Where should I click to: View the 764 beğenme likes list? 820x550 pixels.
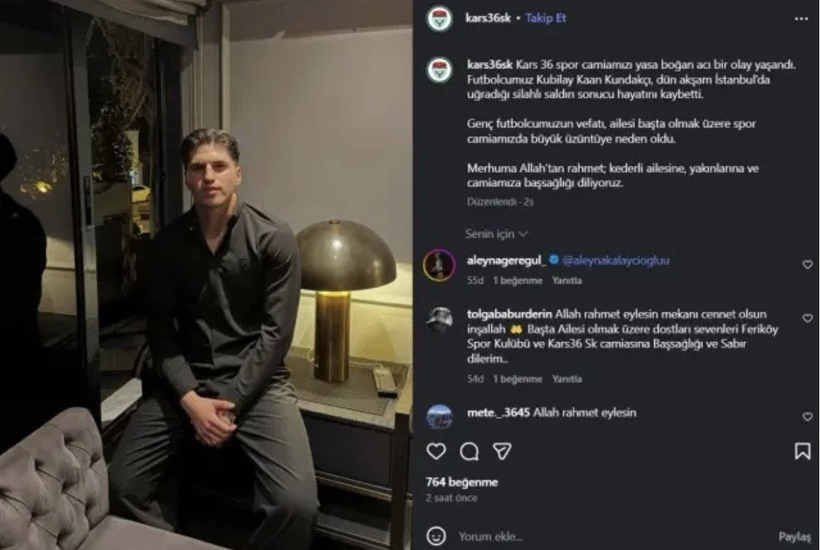coord(461,481)
